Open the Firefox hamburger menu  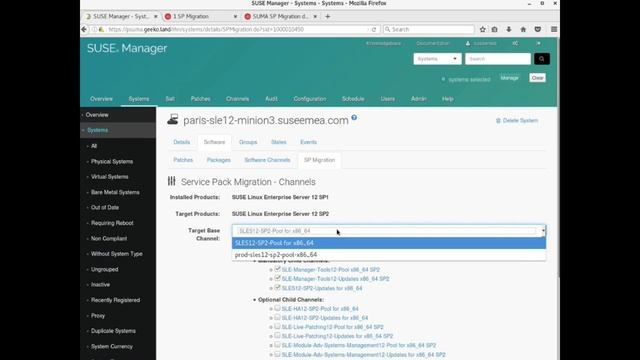coord(554,29)
